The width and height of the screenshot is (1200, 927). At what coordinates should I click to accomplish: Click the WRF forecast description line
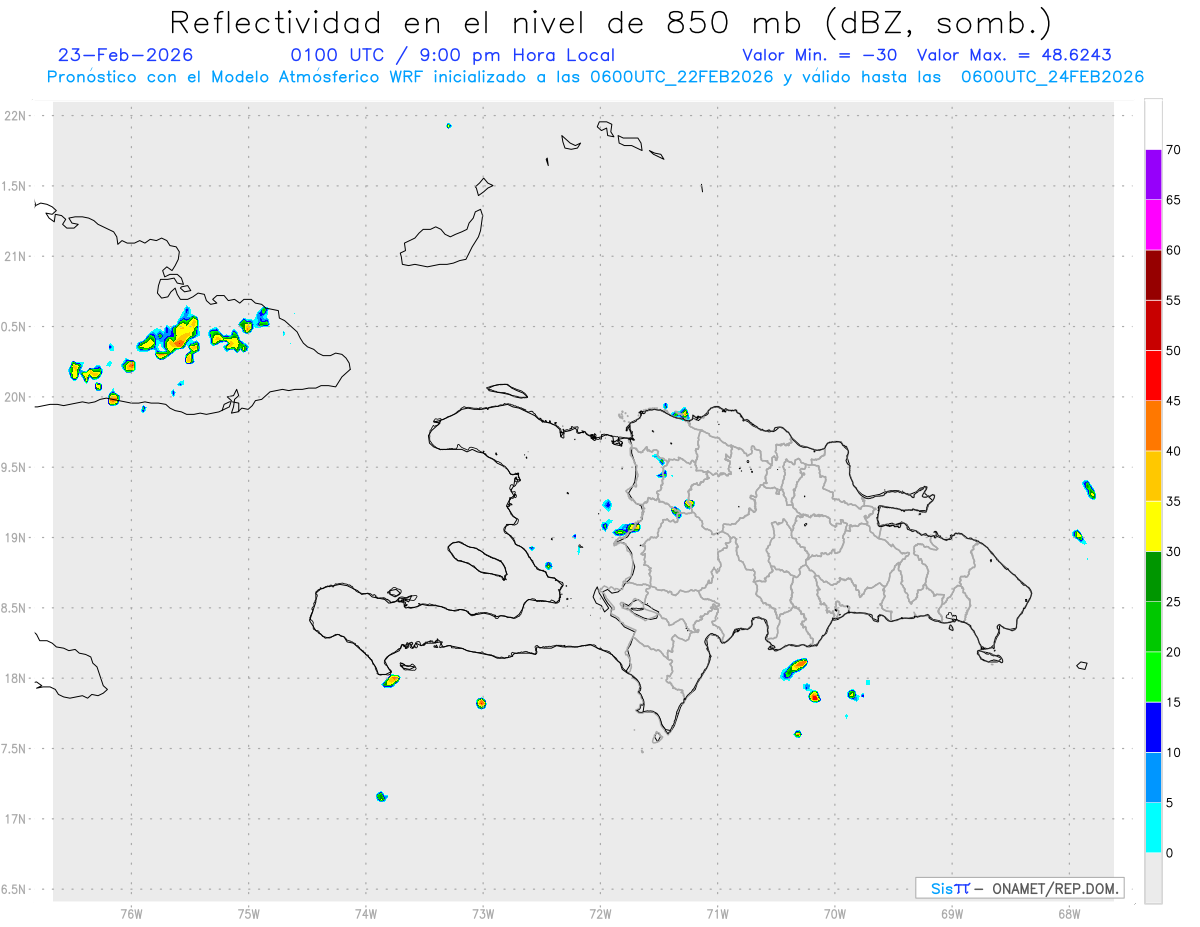click(x=595, y=77)
